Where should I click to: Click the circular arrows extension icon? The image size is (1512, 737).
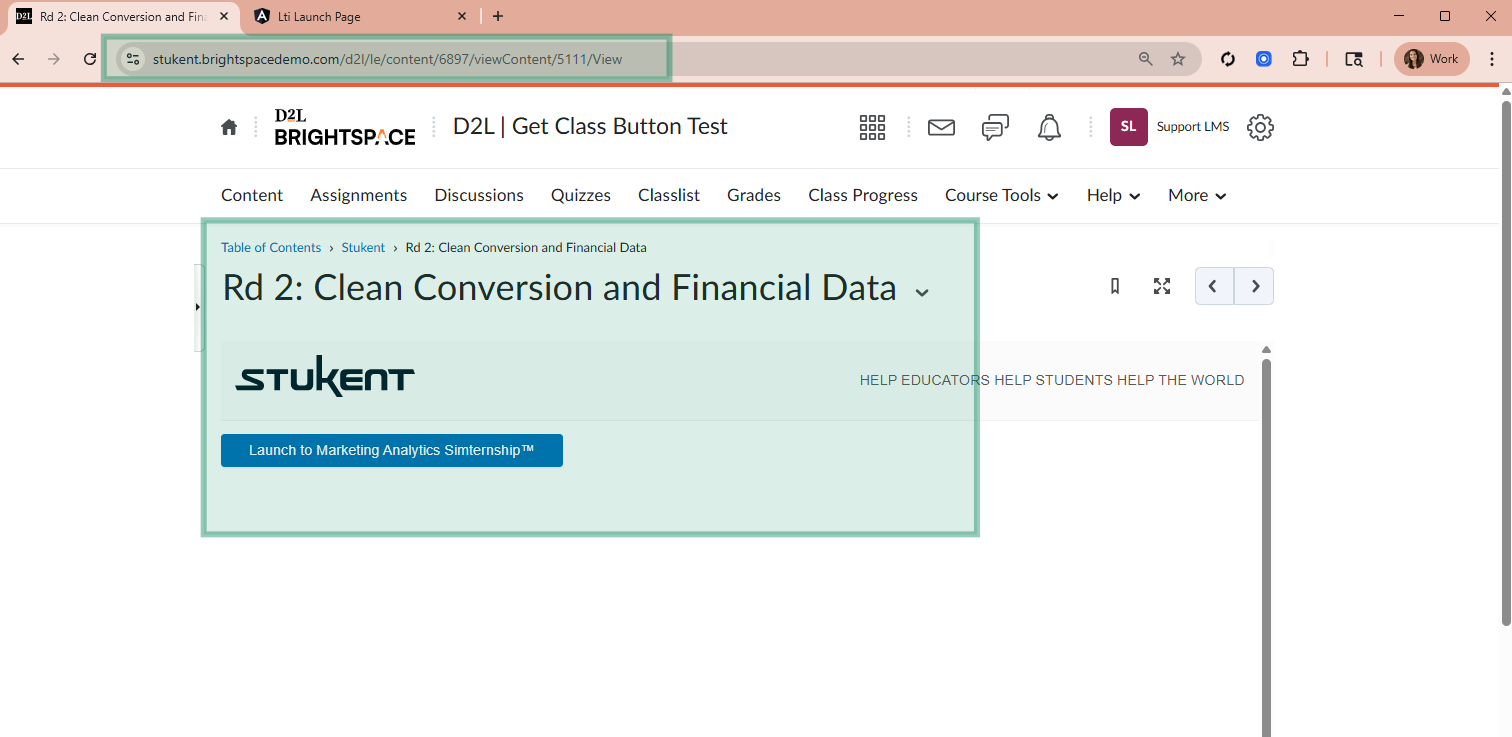tap(1228, 59)
